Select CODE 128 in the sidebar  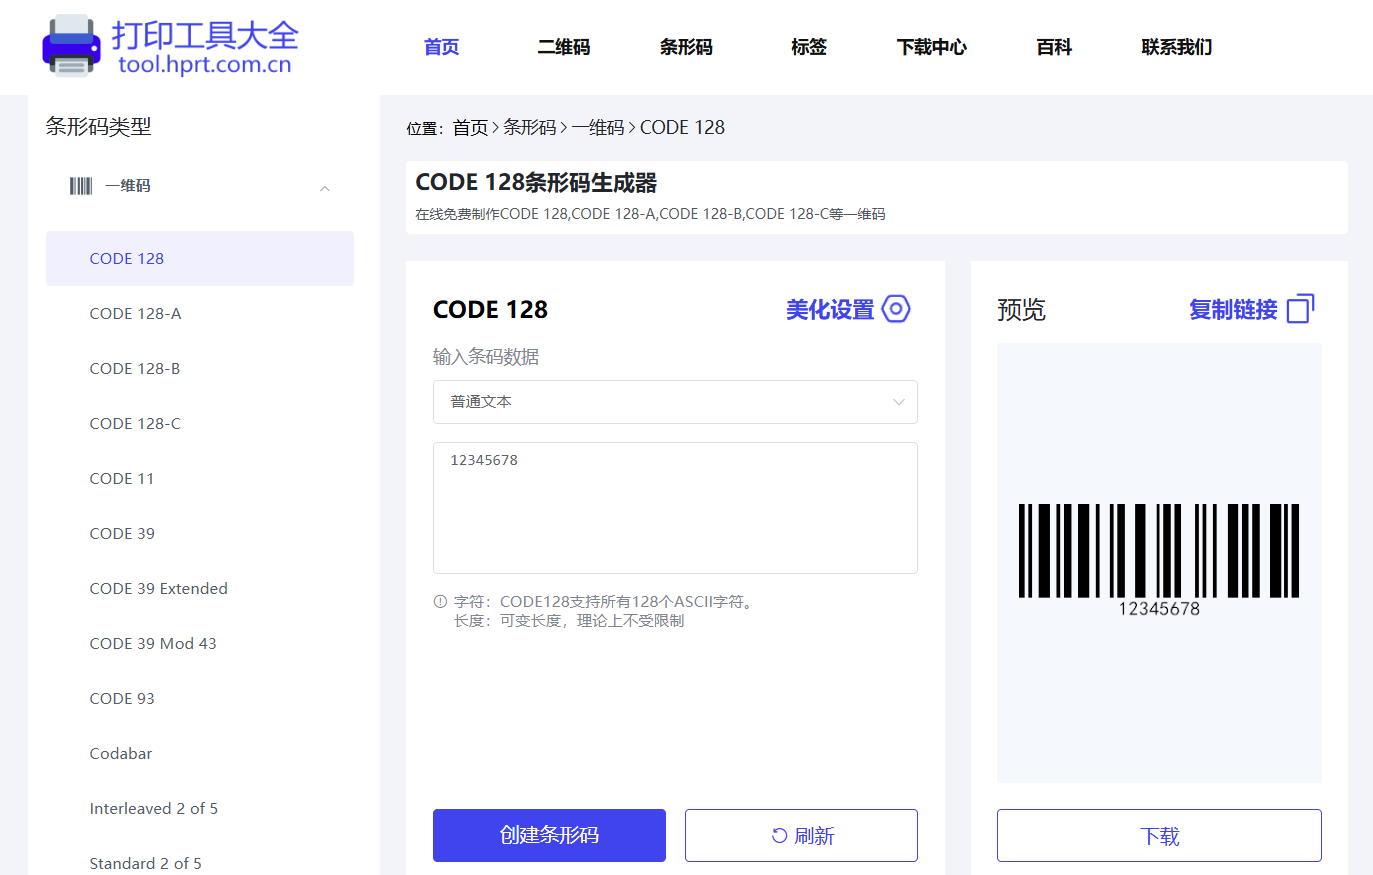click(200, 258)
